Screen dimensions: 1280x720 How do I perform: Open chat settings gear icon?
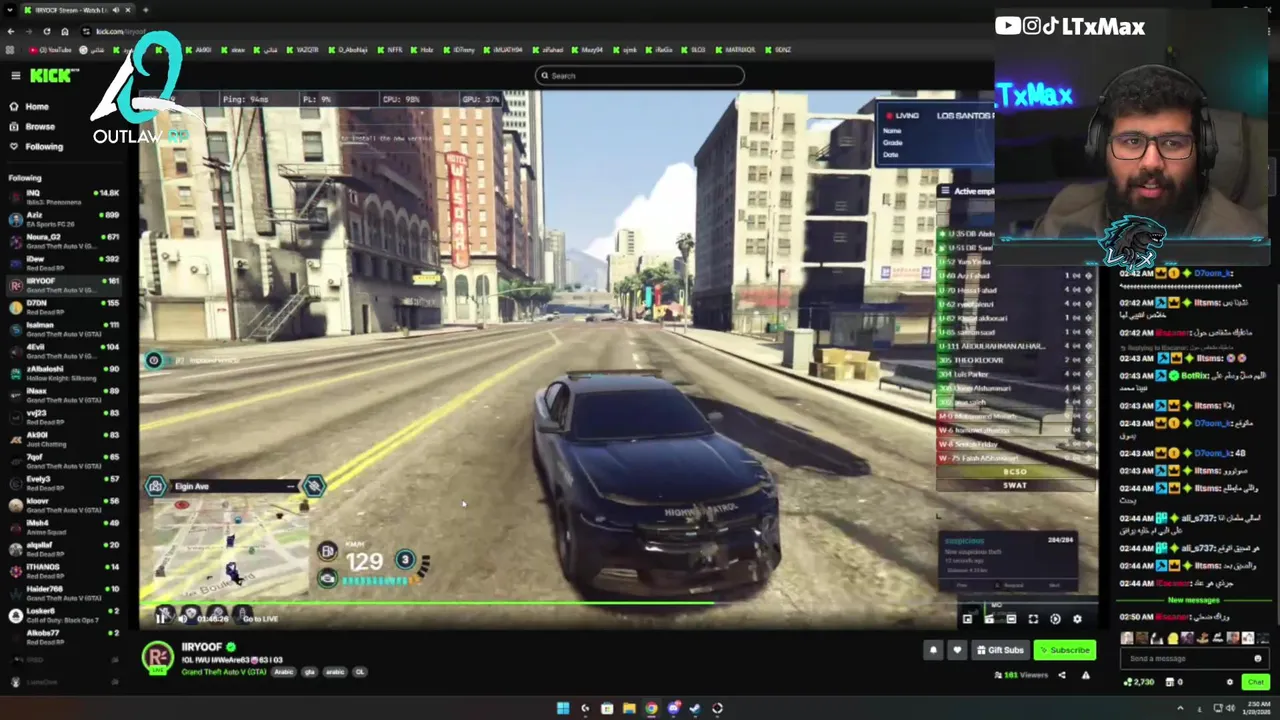1230,682
